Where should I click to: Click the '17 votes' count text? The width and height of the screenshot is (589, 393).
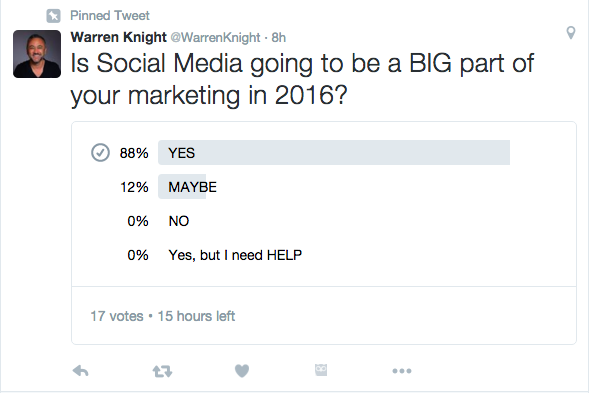pyautogui.click(x=117, y=316)
